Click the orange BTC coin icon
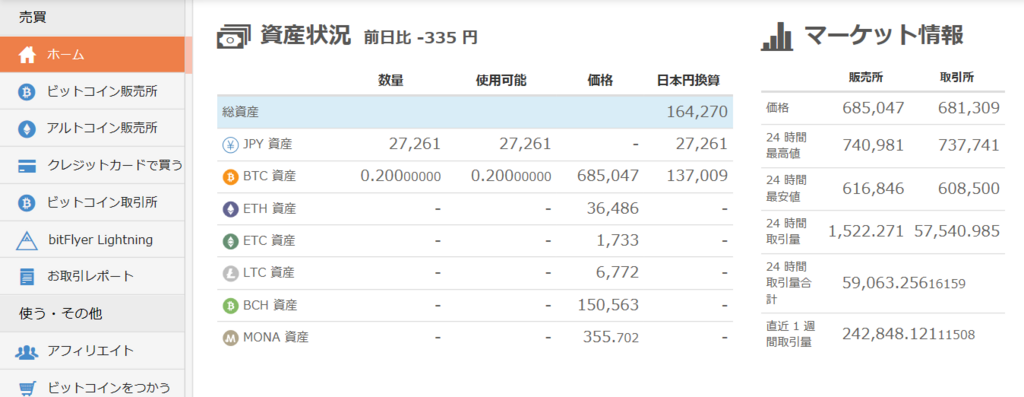The image size is (1024, 397). pos(231,177)
